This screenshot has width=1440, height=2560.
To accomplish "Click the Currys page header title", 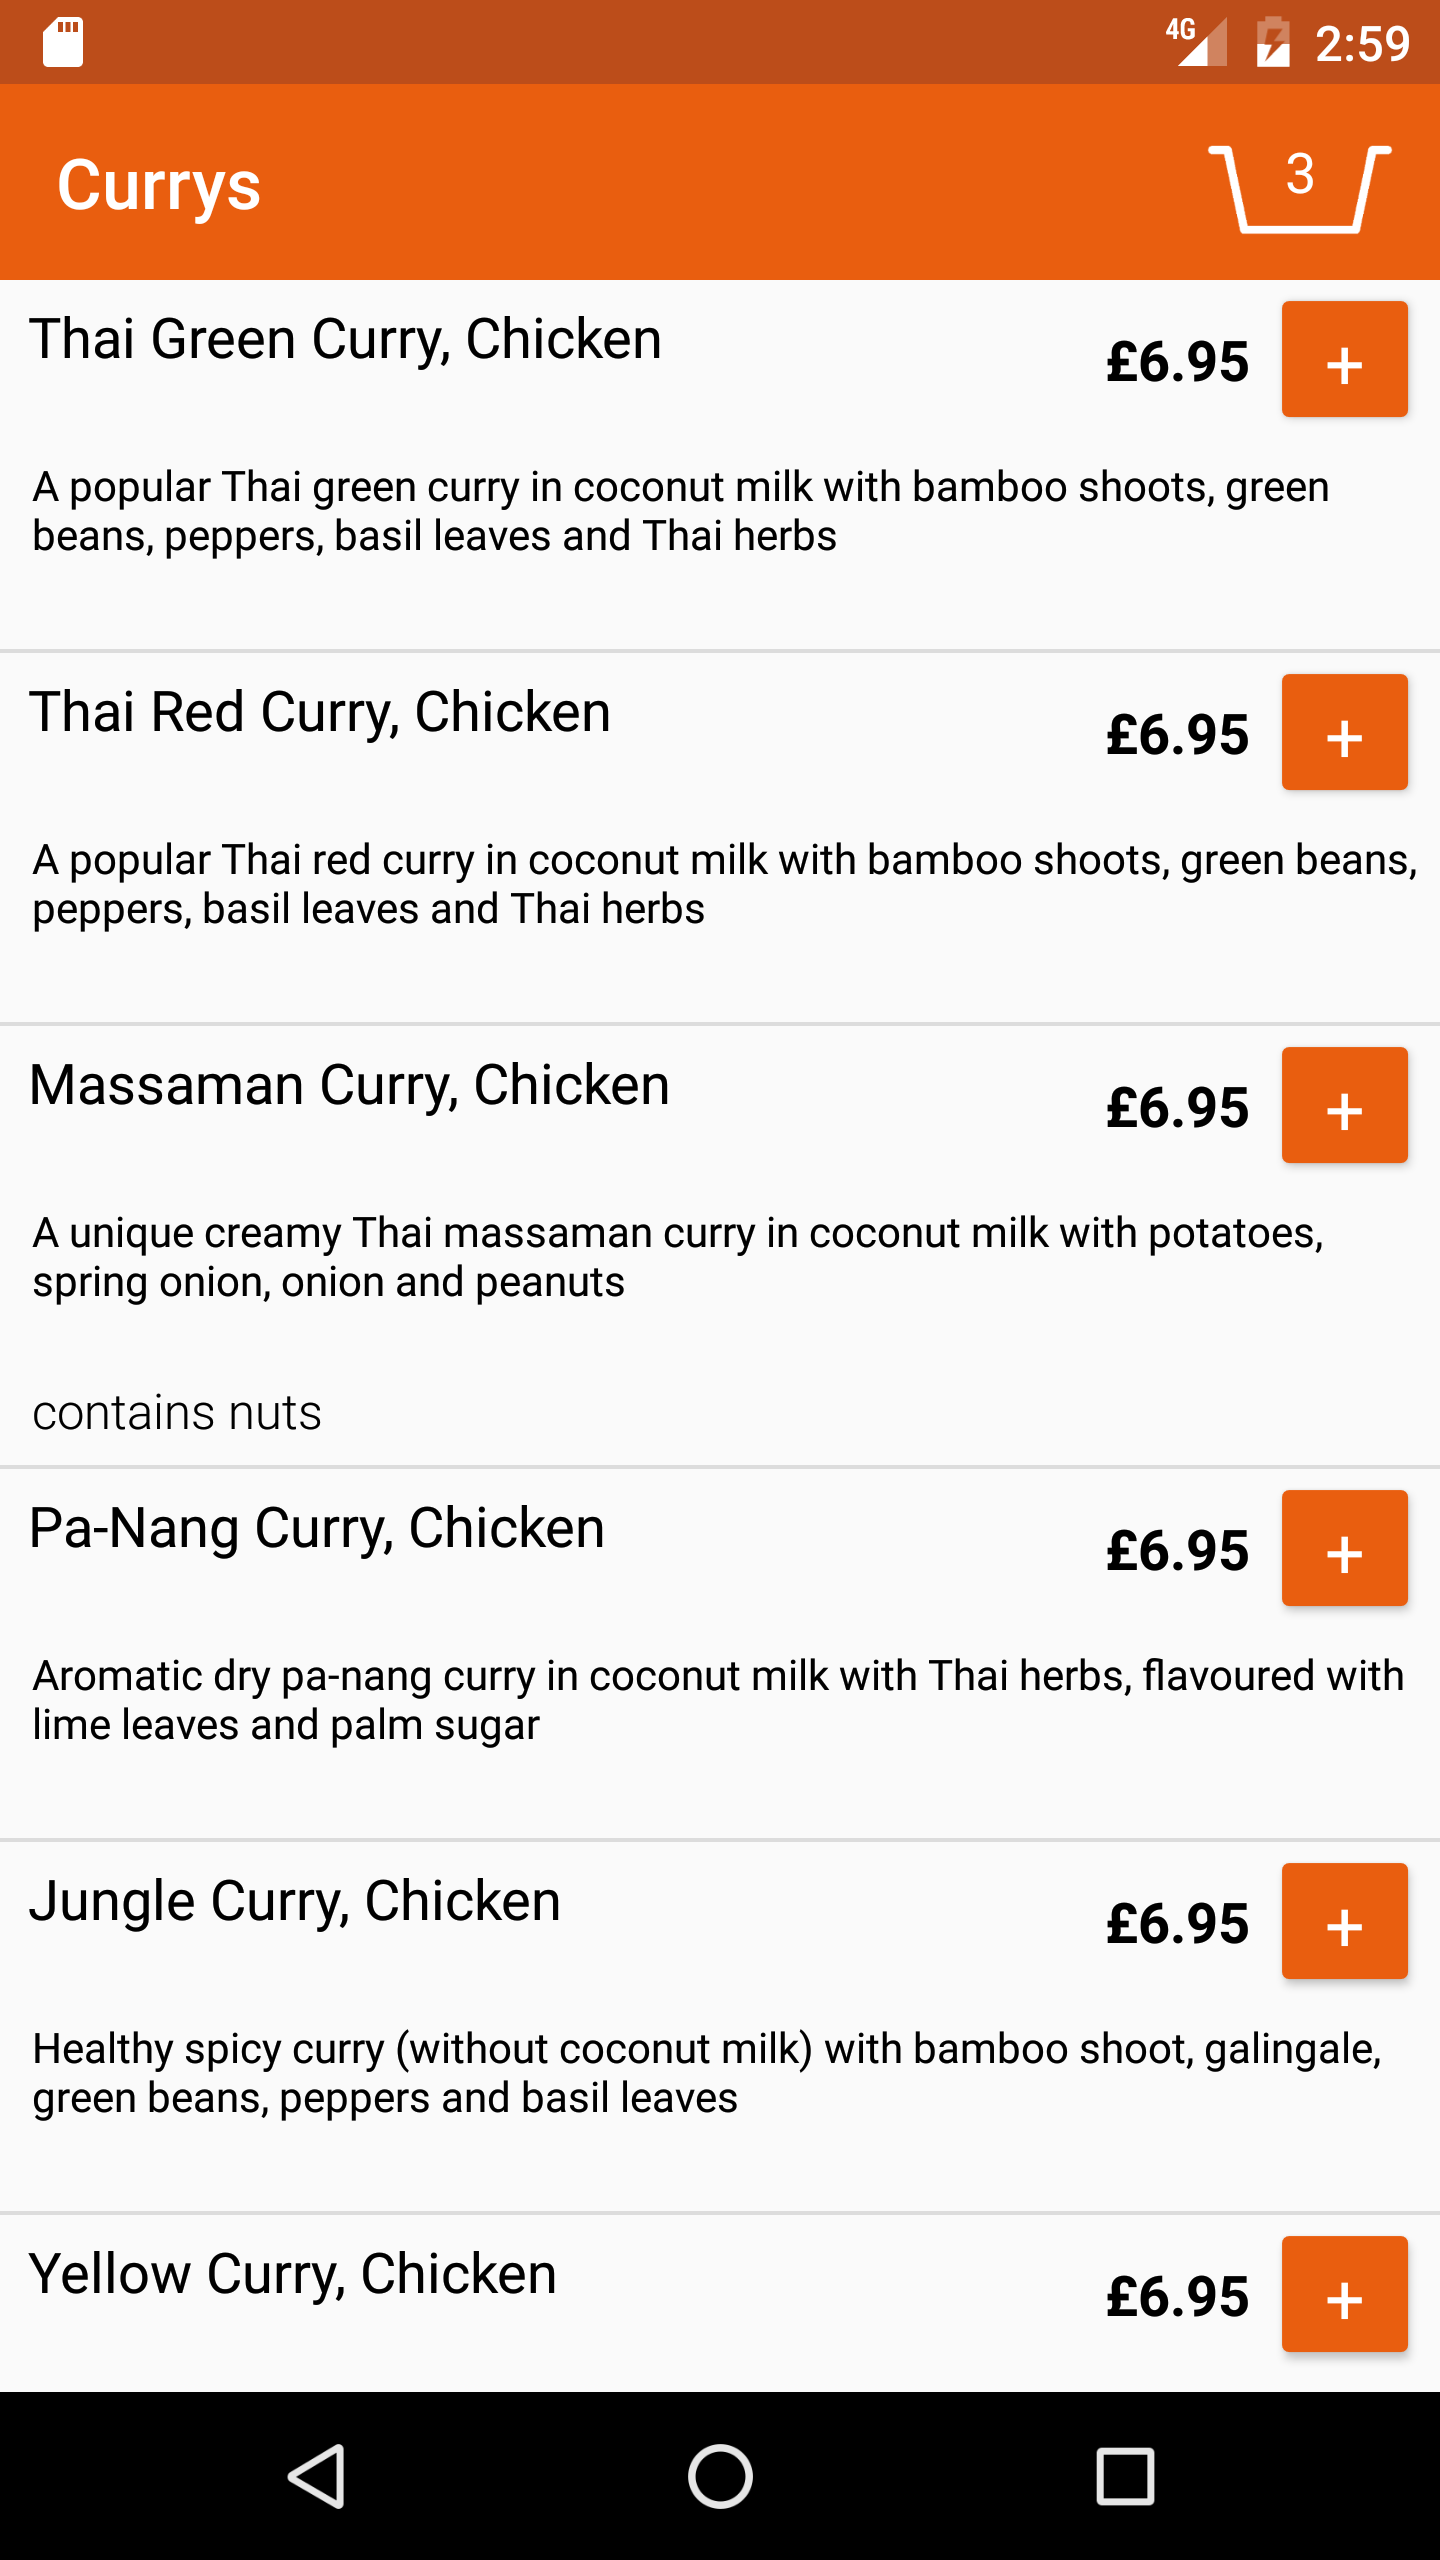I will tap(159, 186).
